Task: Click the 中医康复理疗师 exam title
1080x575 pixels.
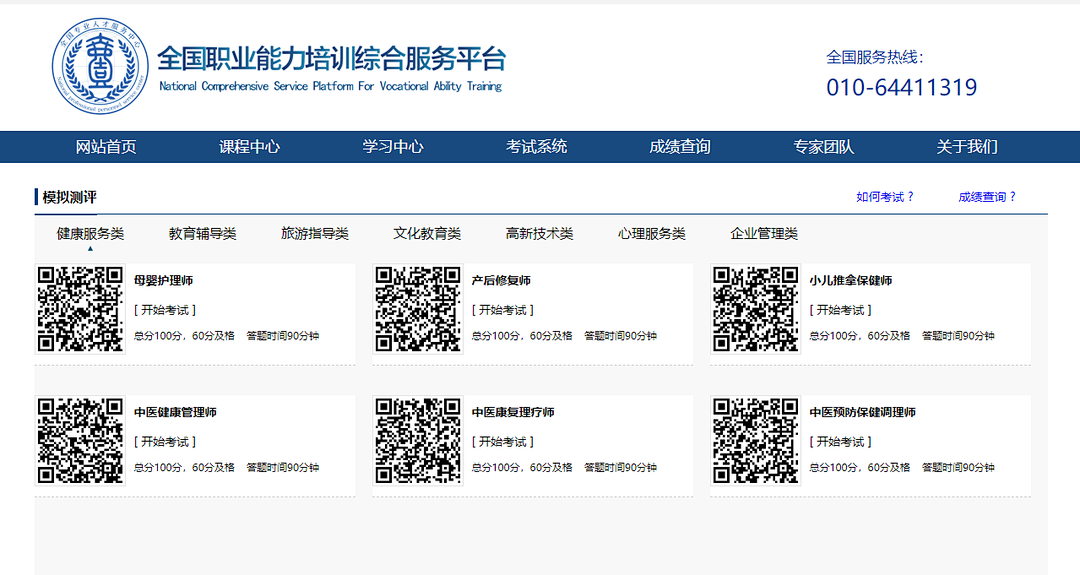Action: (x=513, y=412)
